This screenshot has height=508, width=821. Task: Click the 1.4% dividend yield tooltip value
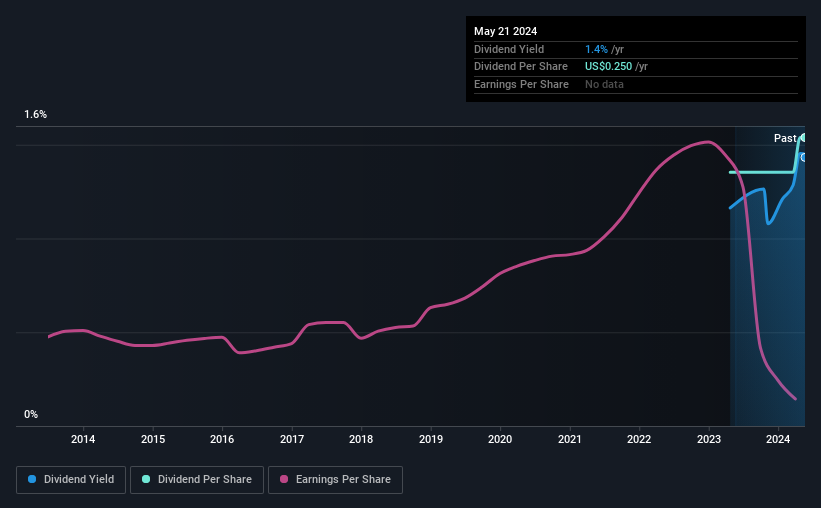pos(597,49)
